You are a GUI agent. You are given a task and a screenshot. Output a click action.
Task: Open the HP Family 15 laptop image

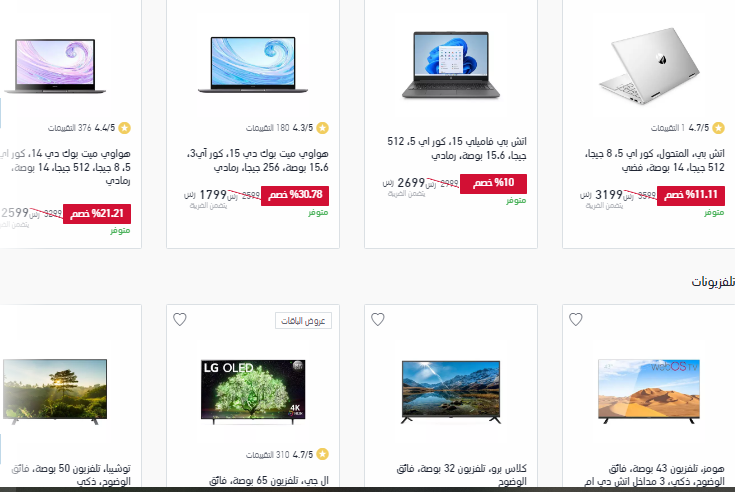pyautogui.click(x=451, y=65)
